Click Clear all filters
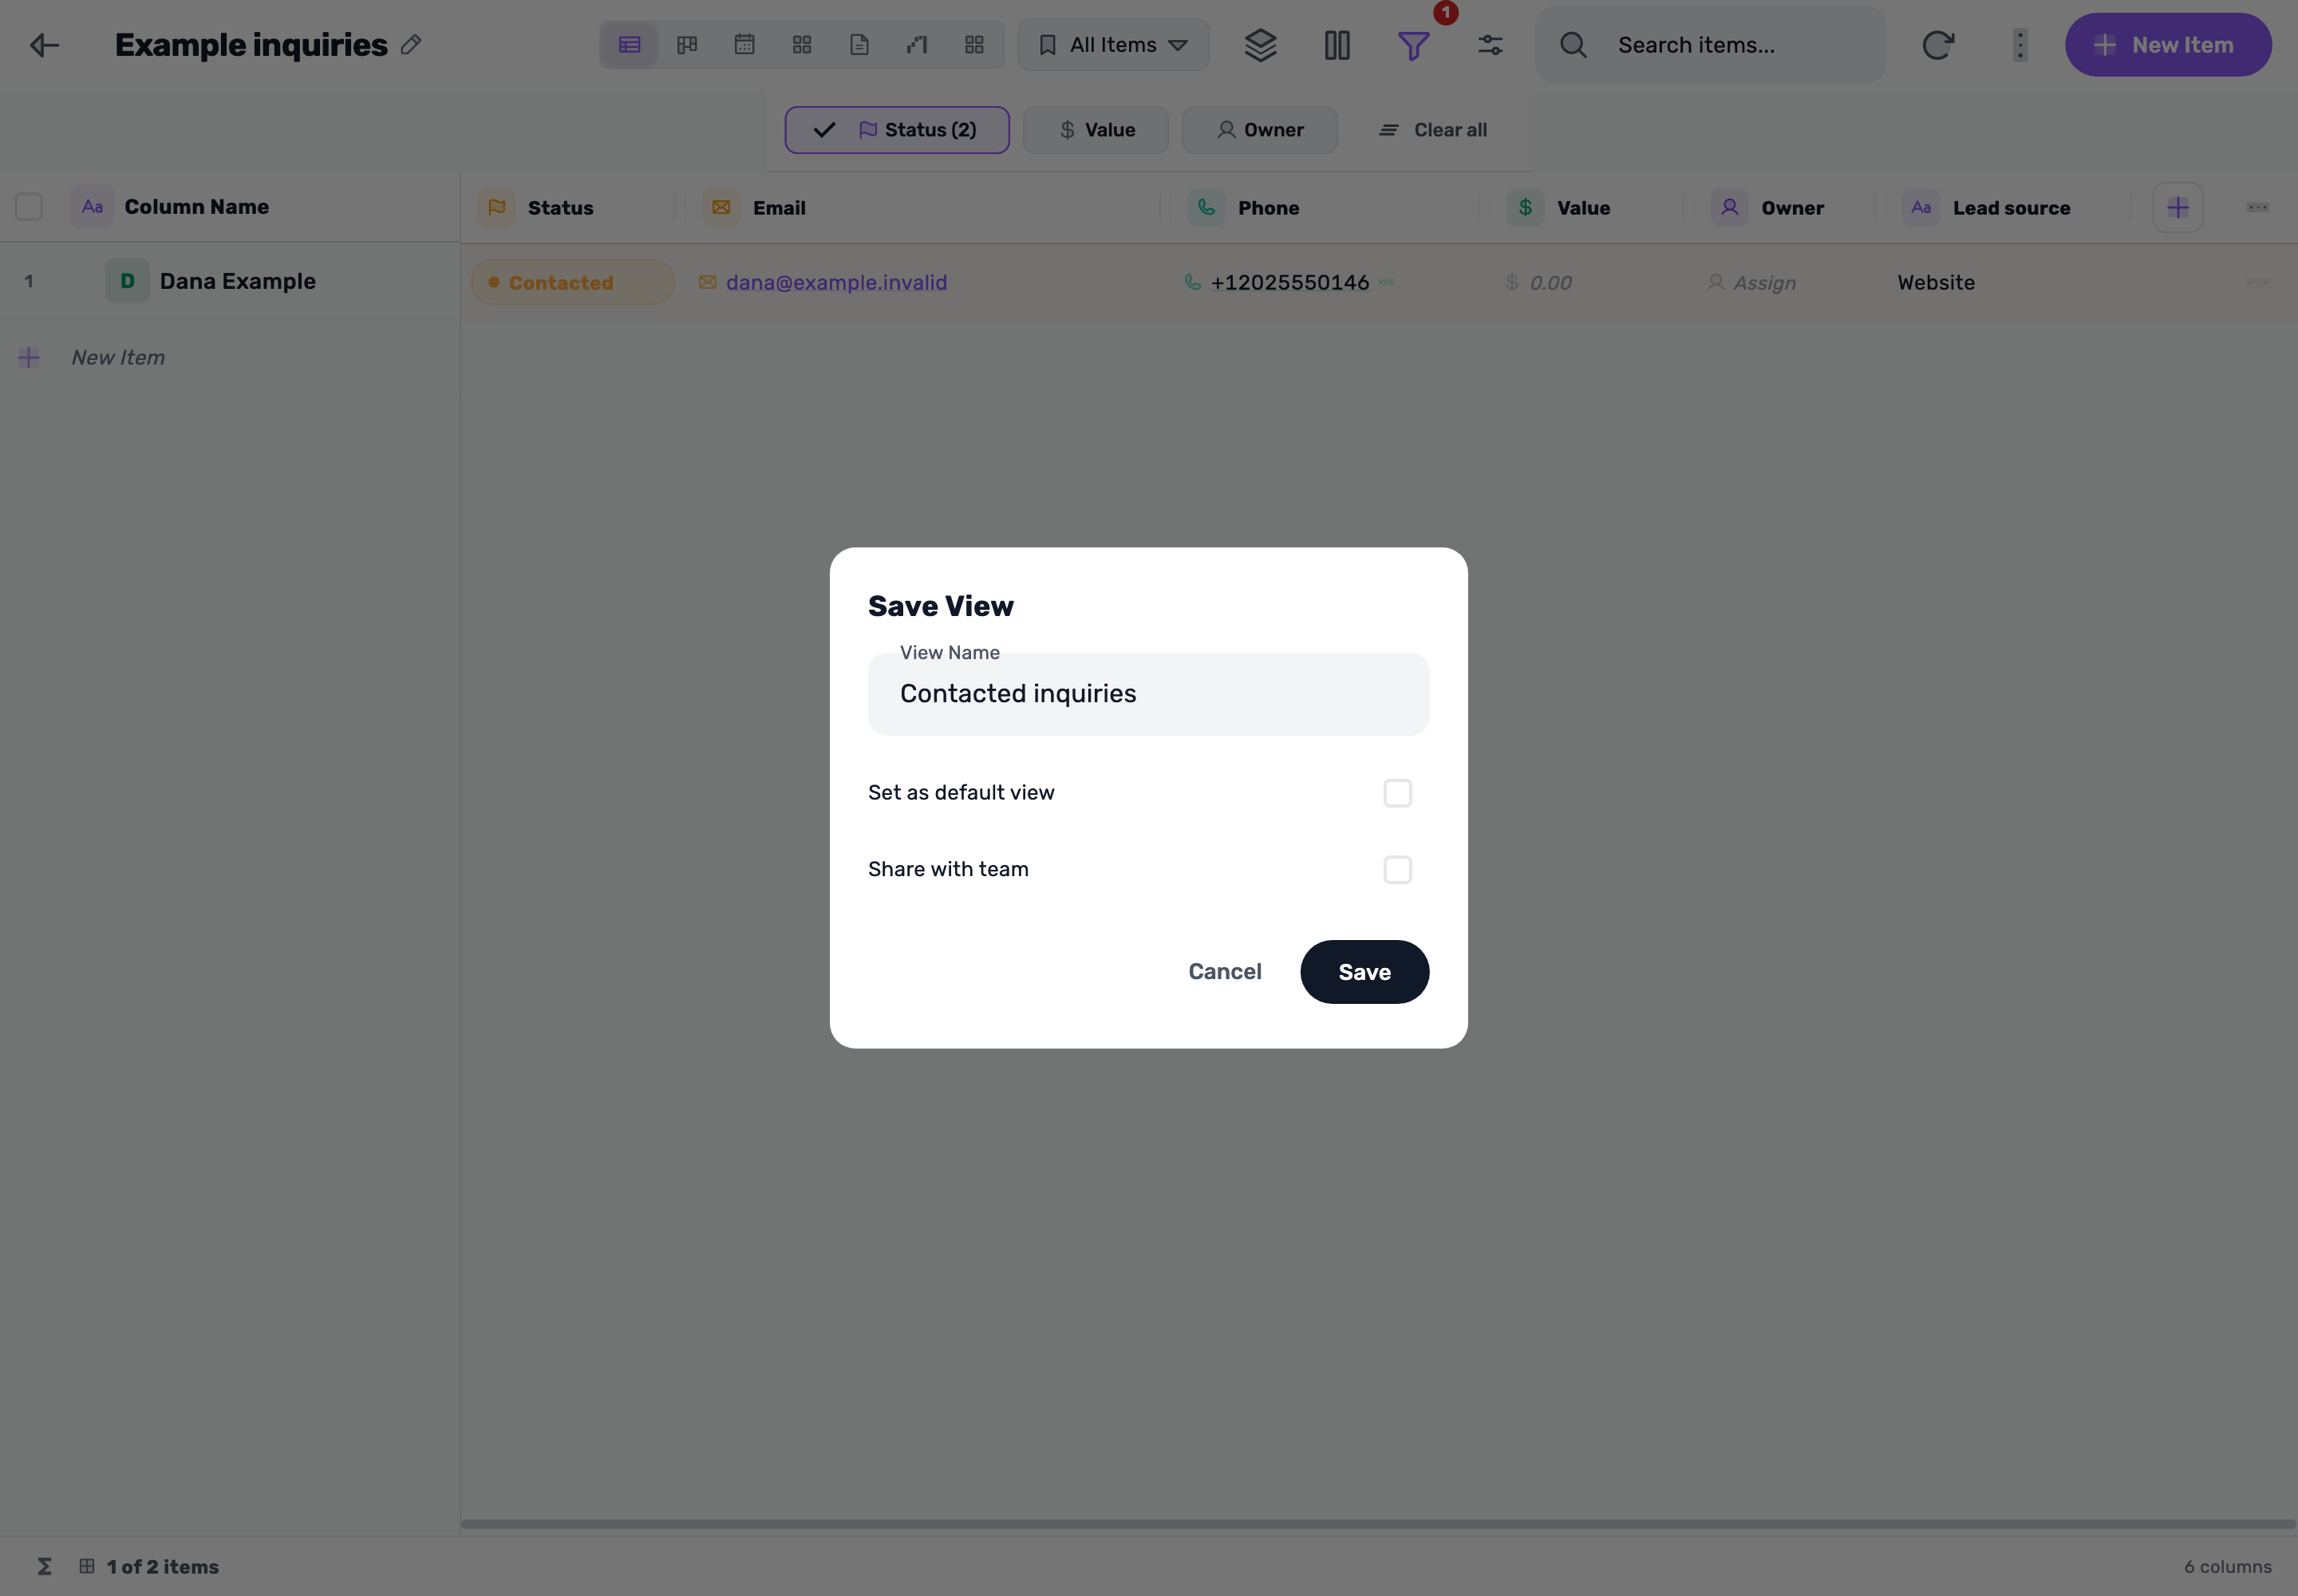Screen dimensions: 2298x1596 click(x=1433, y=130)
